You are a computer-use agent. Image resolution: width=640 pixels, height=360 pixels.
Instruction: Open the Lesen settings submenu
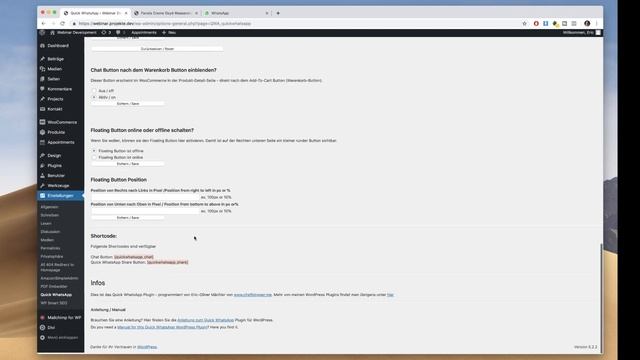(x=46, y=223)
